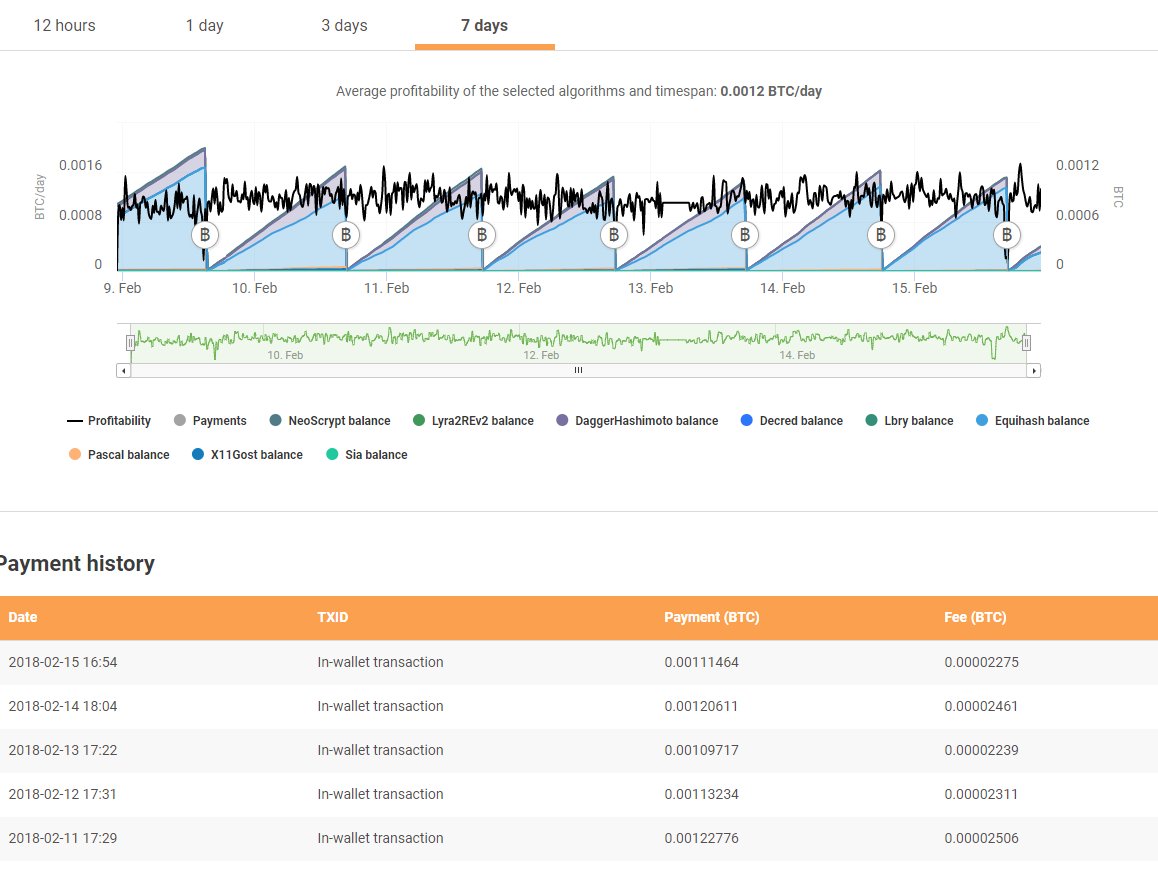Click payment amount 0.00113234
The width and height of the screenshot is (1158, 870).
click(x=701, y=794)
